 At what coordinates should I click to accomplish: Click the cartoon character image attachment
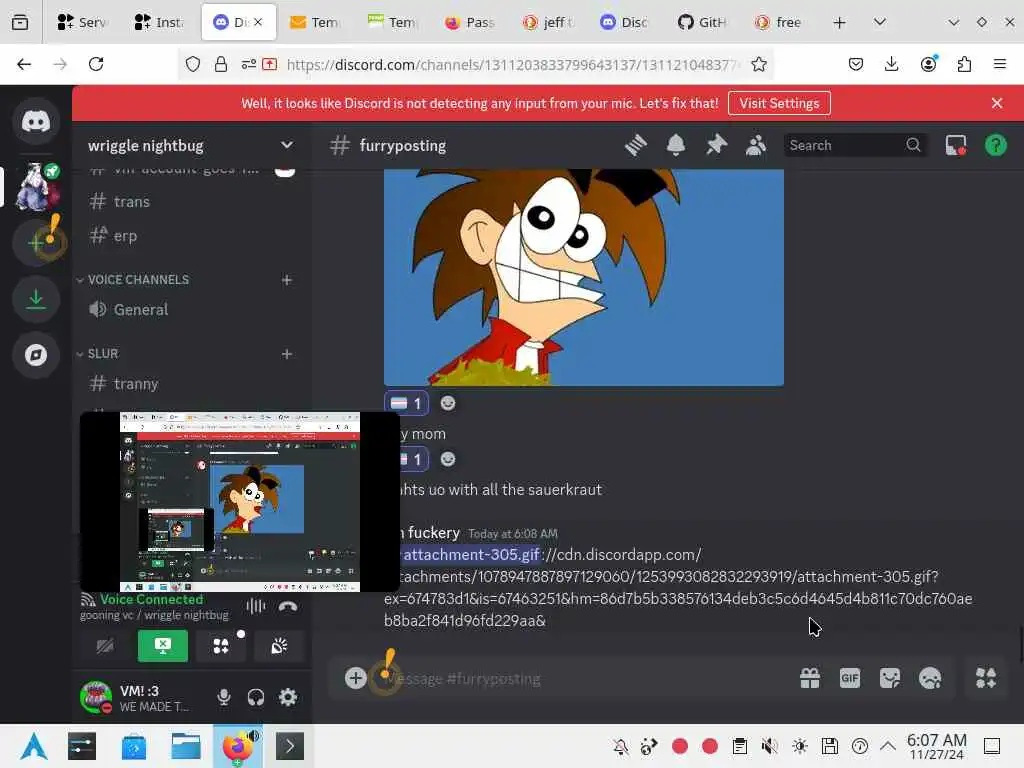(x=584, y=278)
